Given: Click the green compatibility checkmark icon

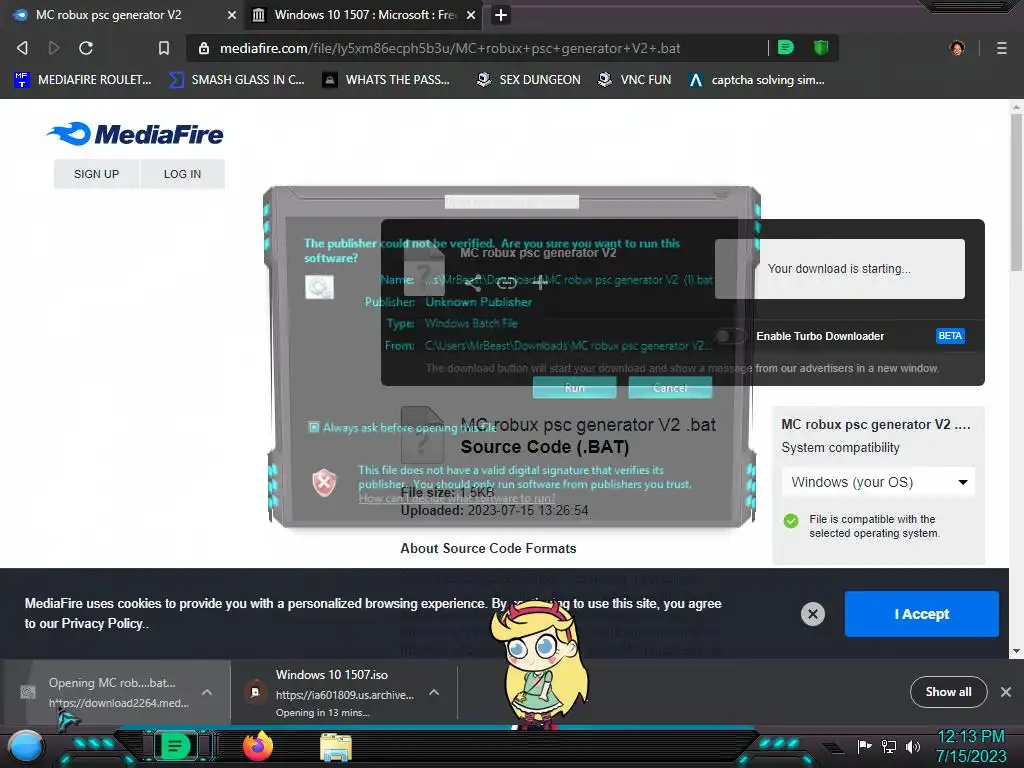Looking at the screenshot, I should [x=791, y=520].
